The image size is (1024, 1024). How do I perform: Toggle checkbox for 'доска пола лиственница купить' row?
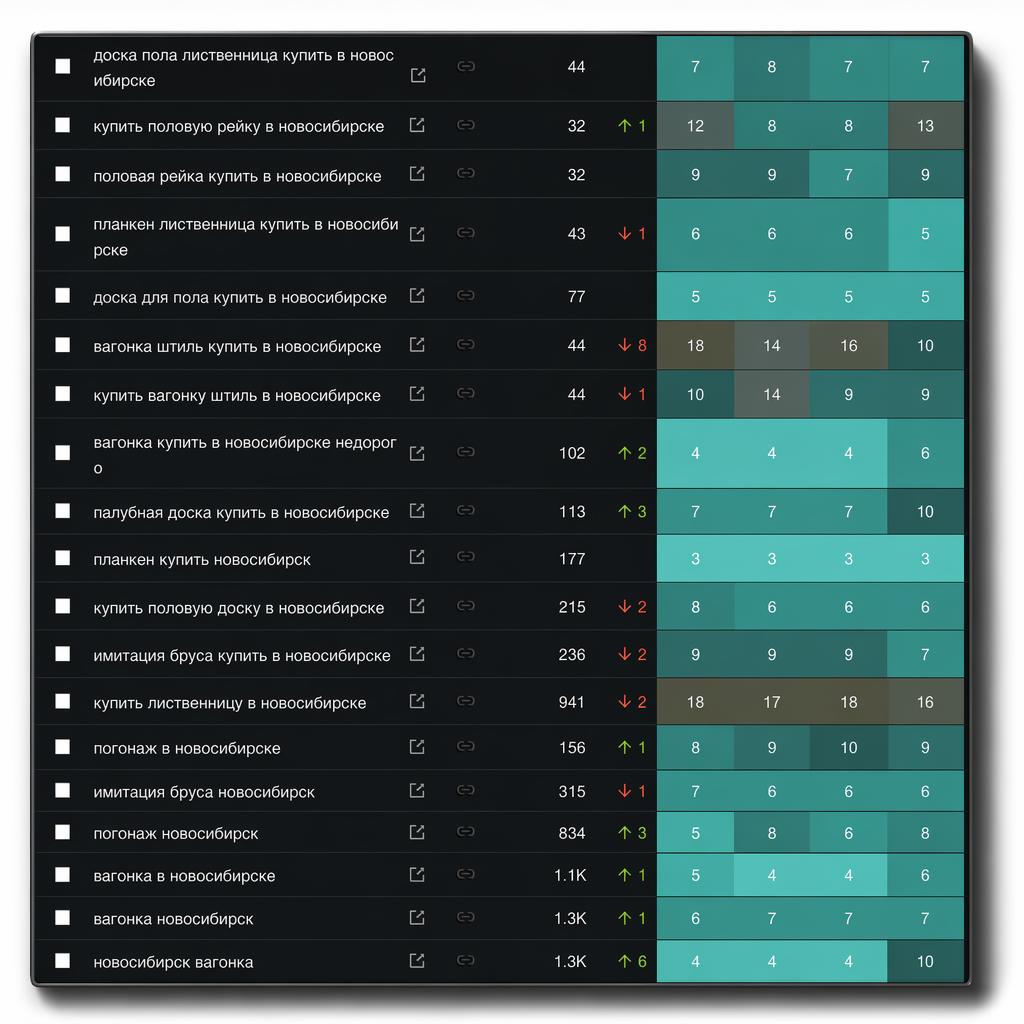click(63, 66)
